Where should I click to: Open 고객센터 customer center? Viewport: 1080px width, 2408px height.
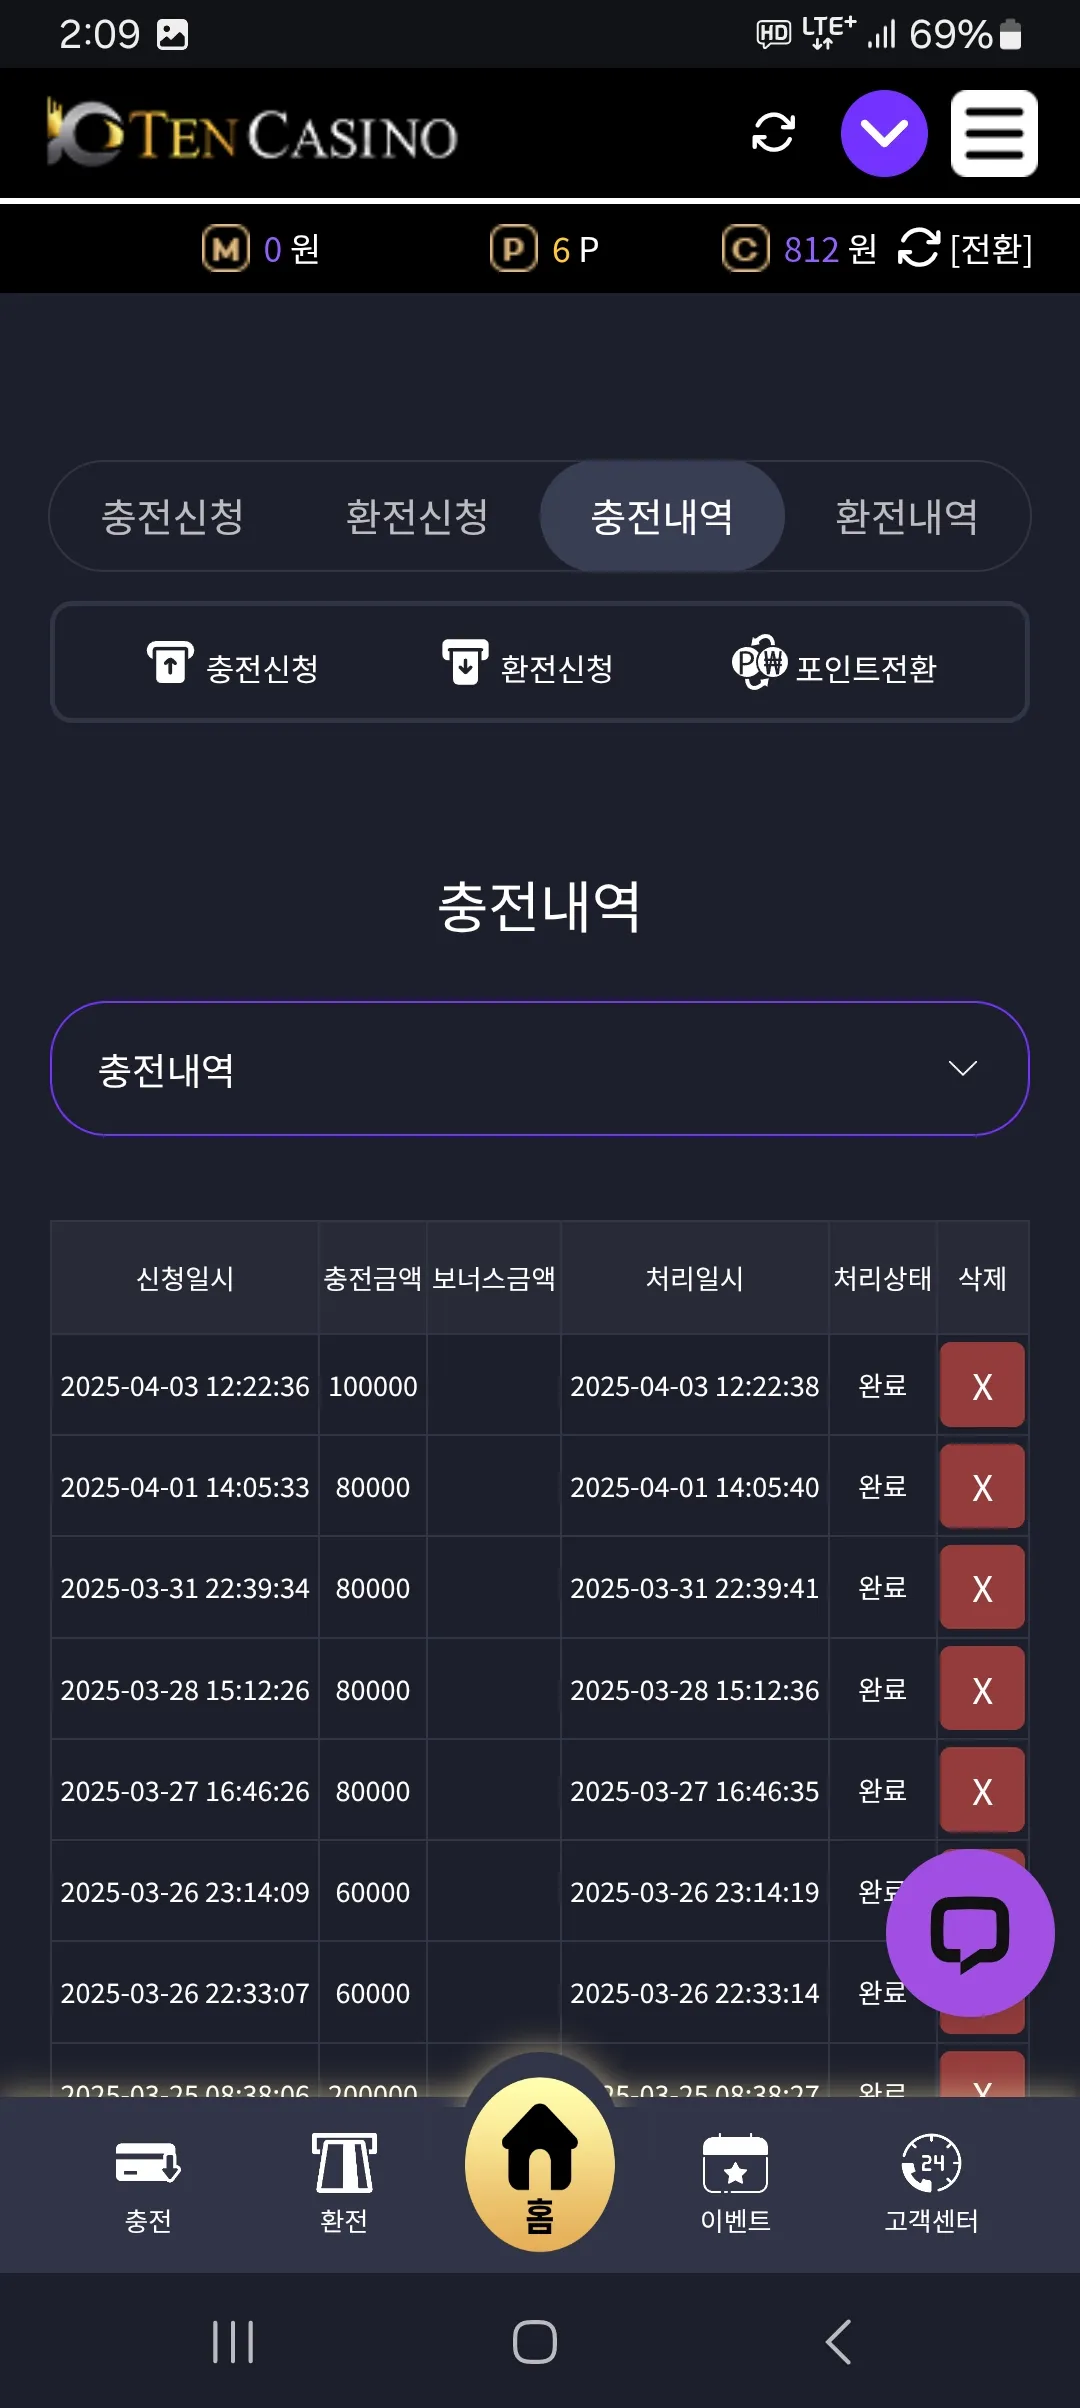pyautogui.click(x=931, y=2185)
